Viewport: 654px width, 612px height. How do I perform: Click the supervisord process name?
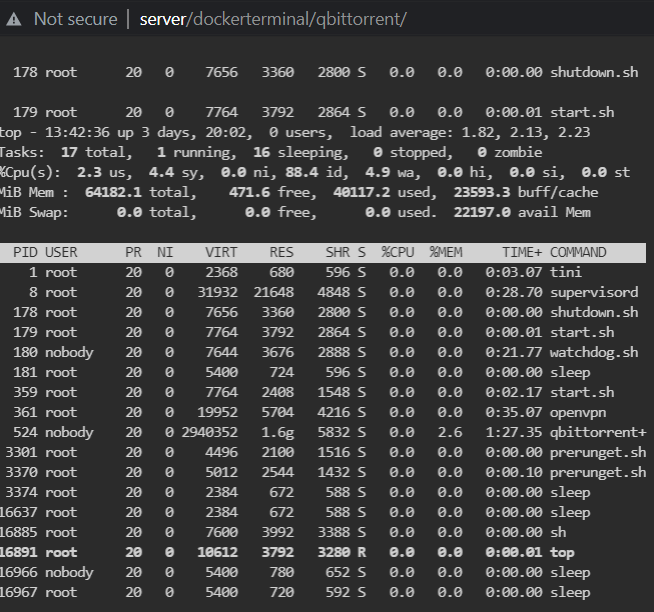(x=594, y=292)
